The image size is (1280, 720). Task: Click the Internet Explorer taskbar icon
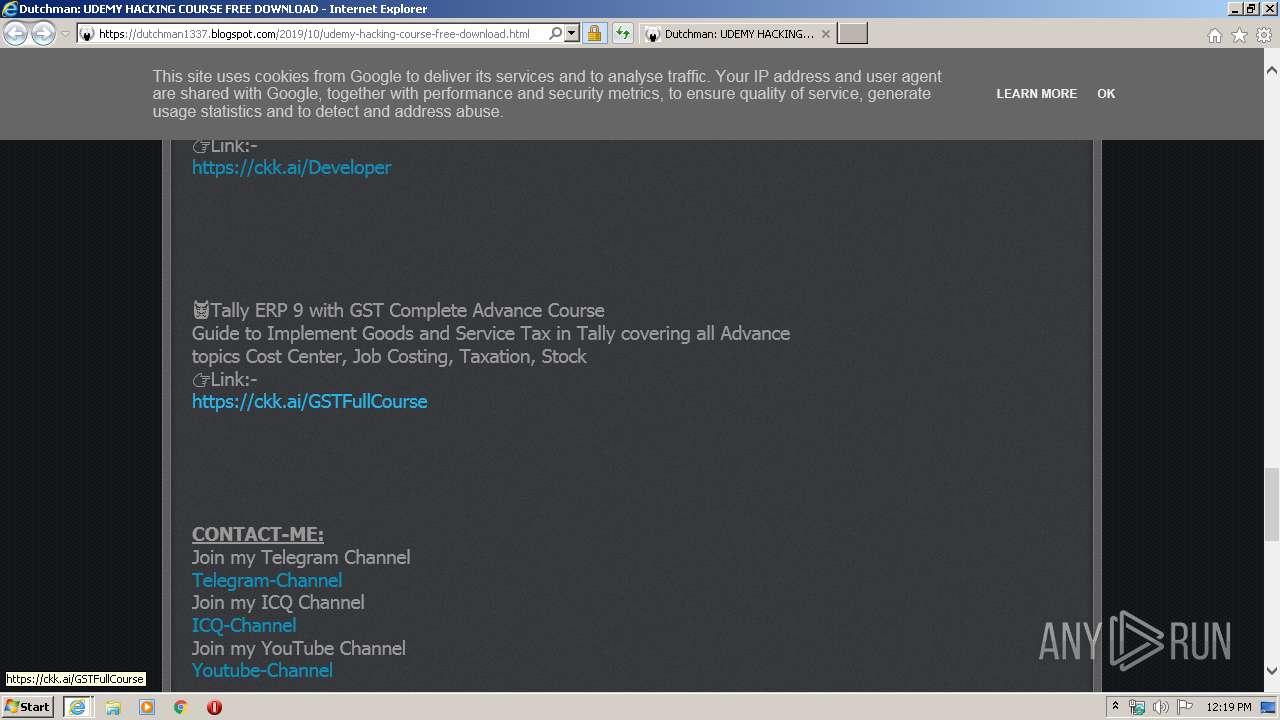[77, 707]
